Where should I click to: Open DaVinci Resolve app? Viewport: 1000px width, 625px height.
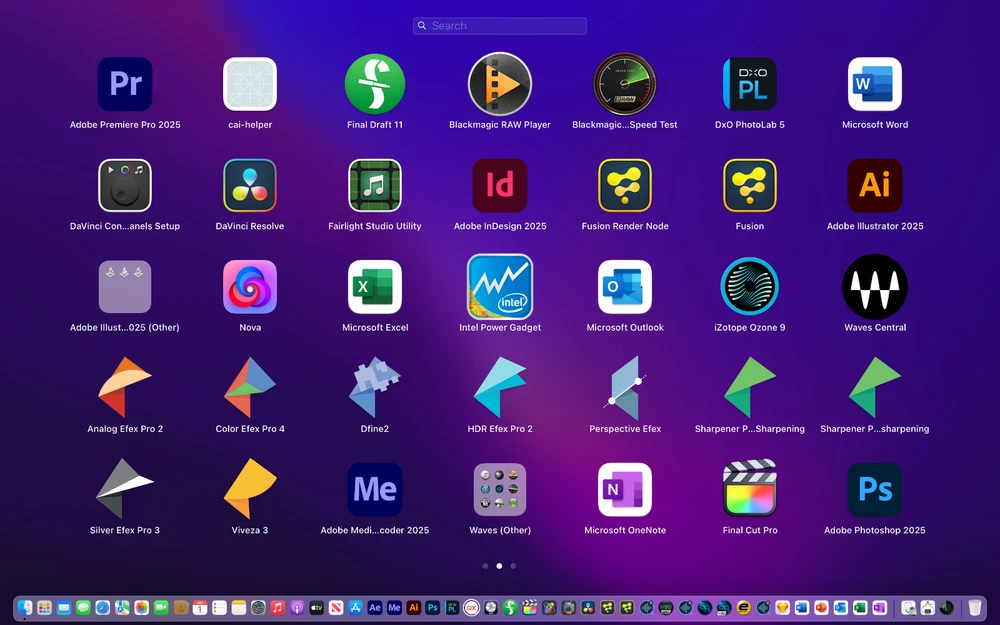(x=250, y=185)
